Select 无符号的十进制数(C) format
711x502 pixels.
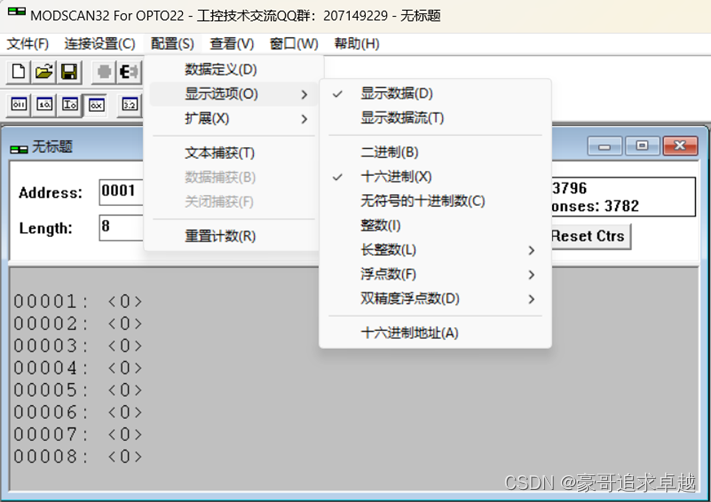[435, 201]
